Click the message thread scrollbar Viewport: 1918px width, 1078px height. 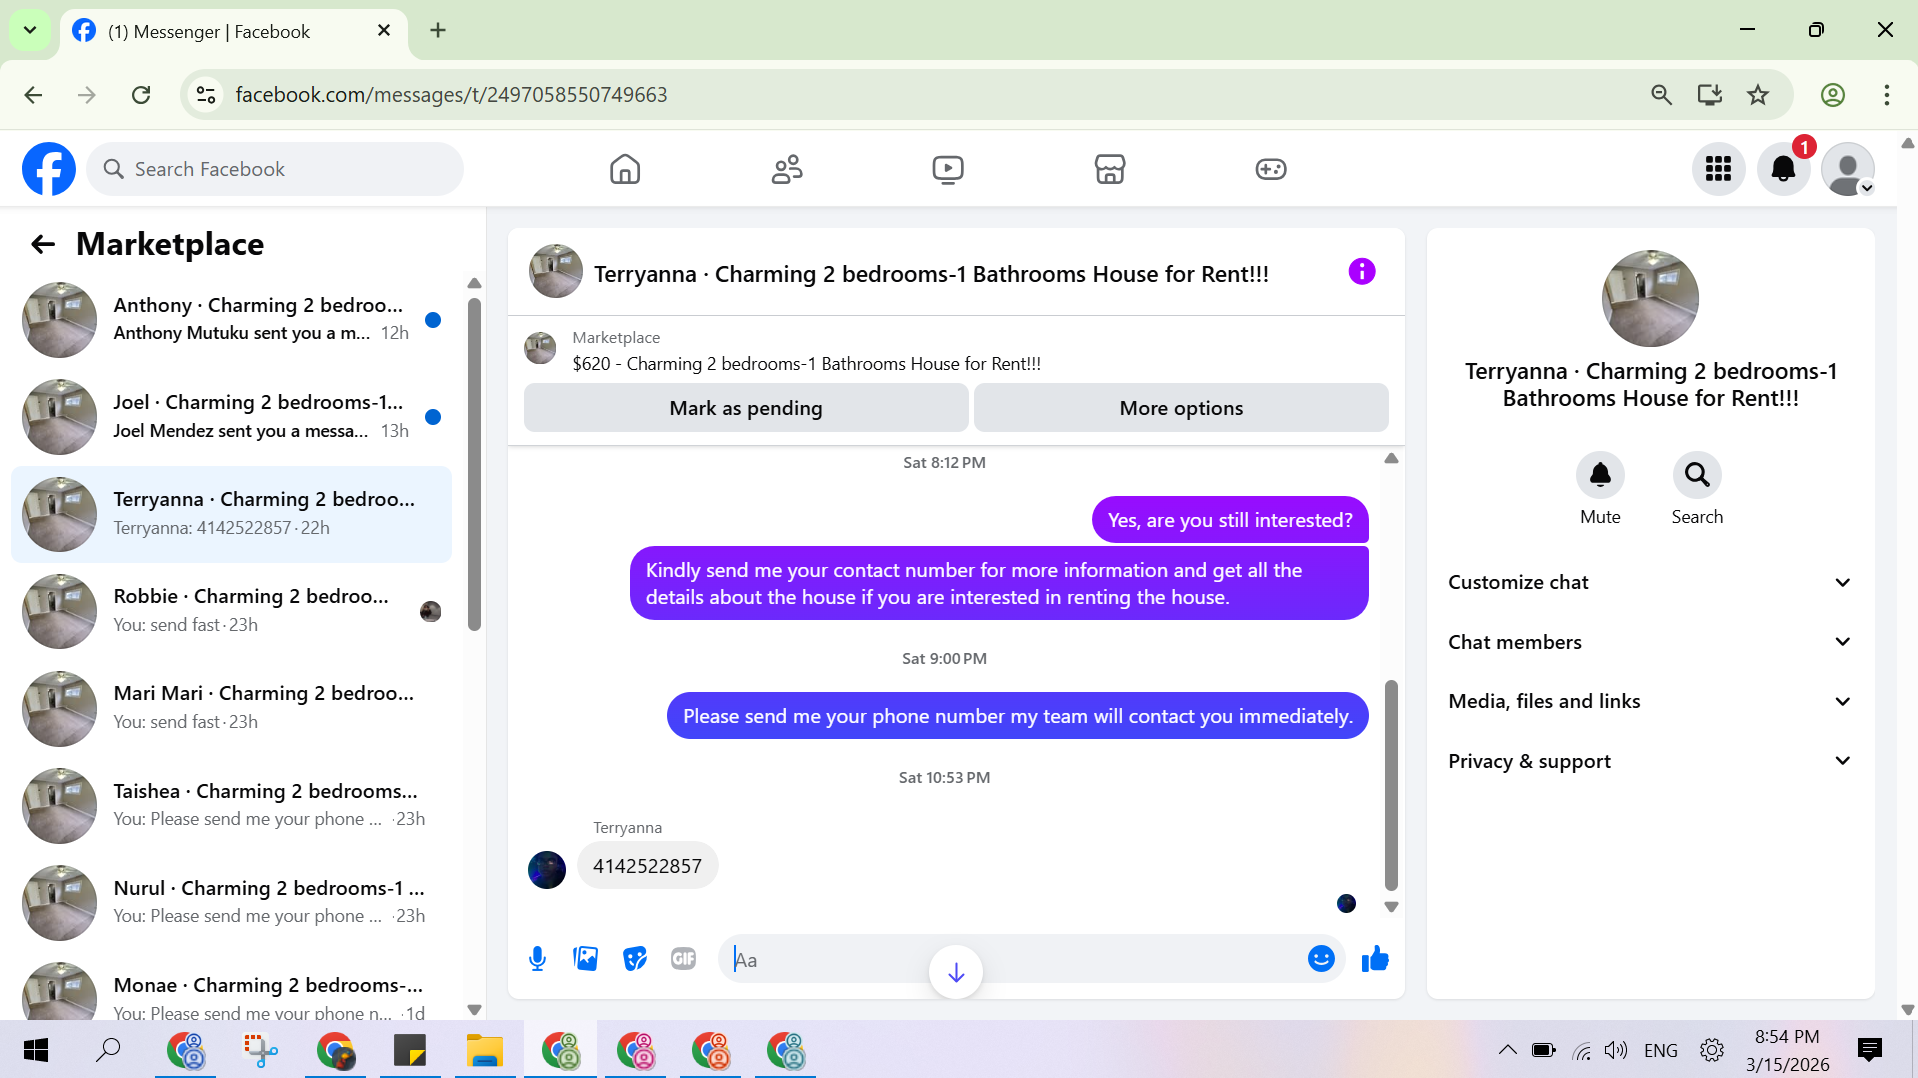pos(1391,785)
